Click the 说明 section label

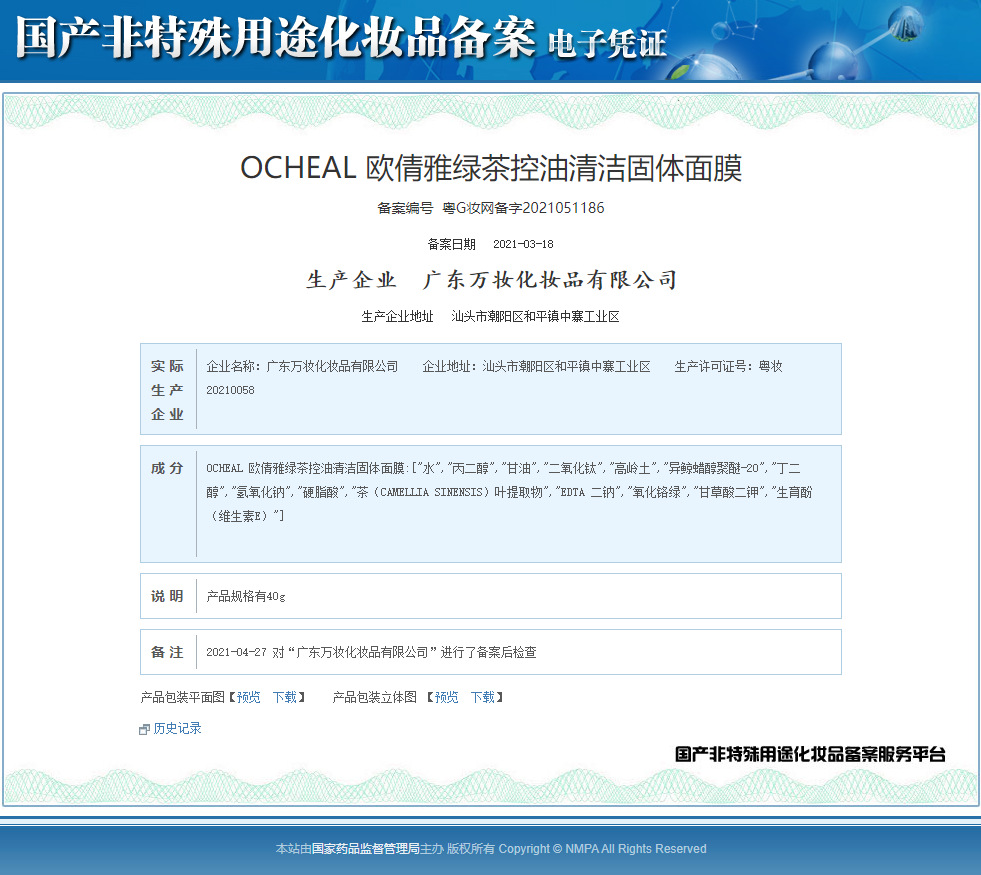[x=167, y=596]
